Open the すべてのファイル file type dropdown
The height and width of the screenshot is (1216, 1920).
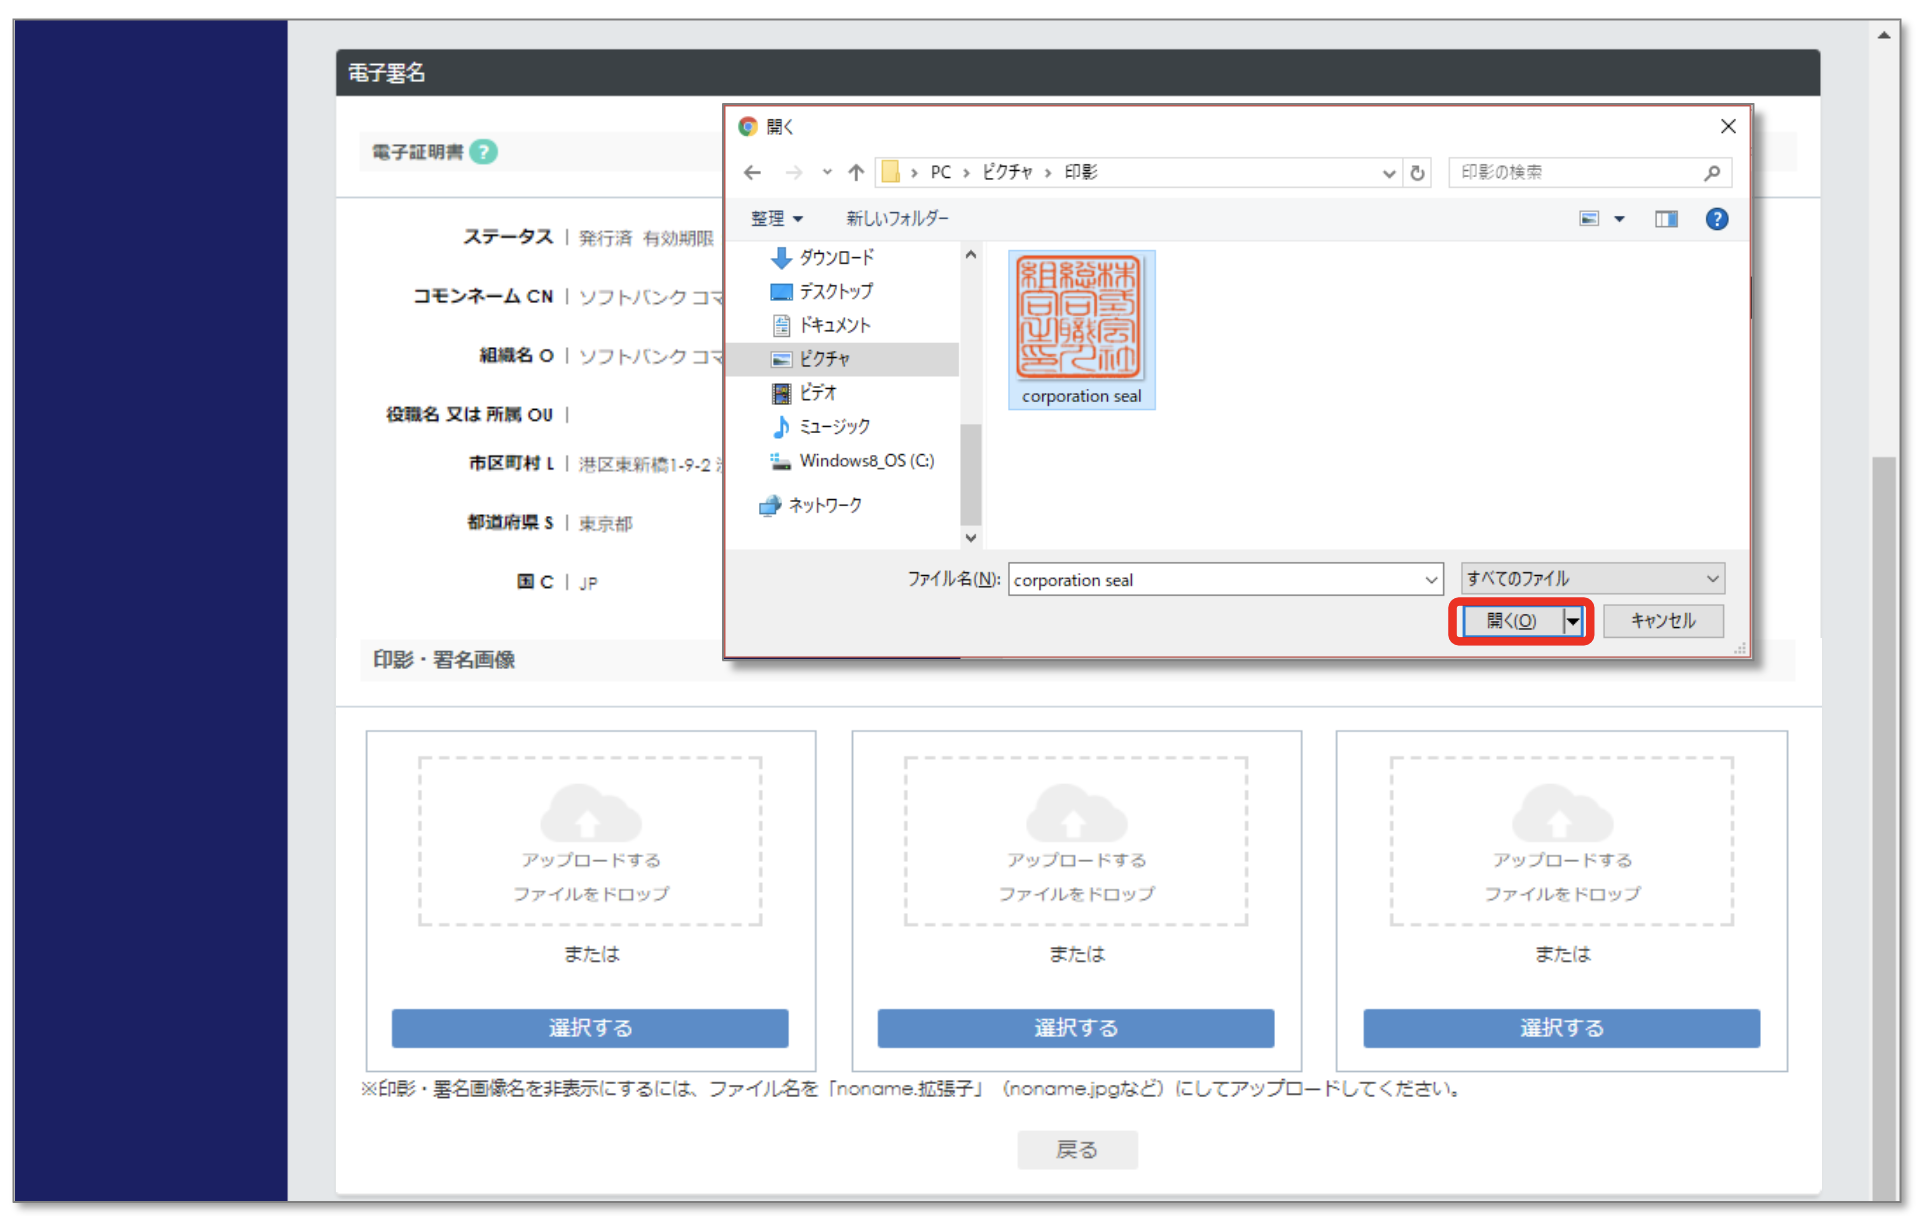[x=1591, y=578]
